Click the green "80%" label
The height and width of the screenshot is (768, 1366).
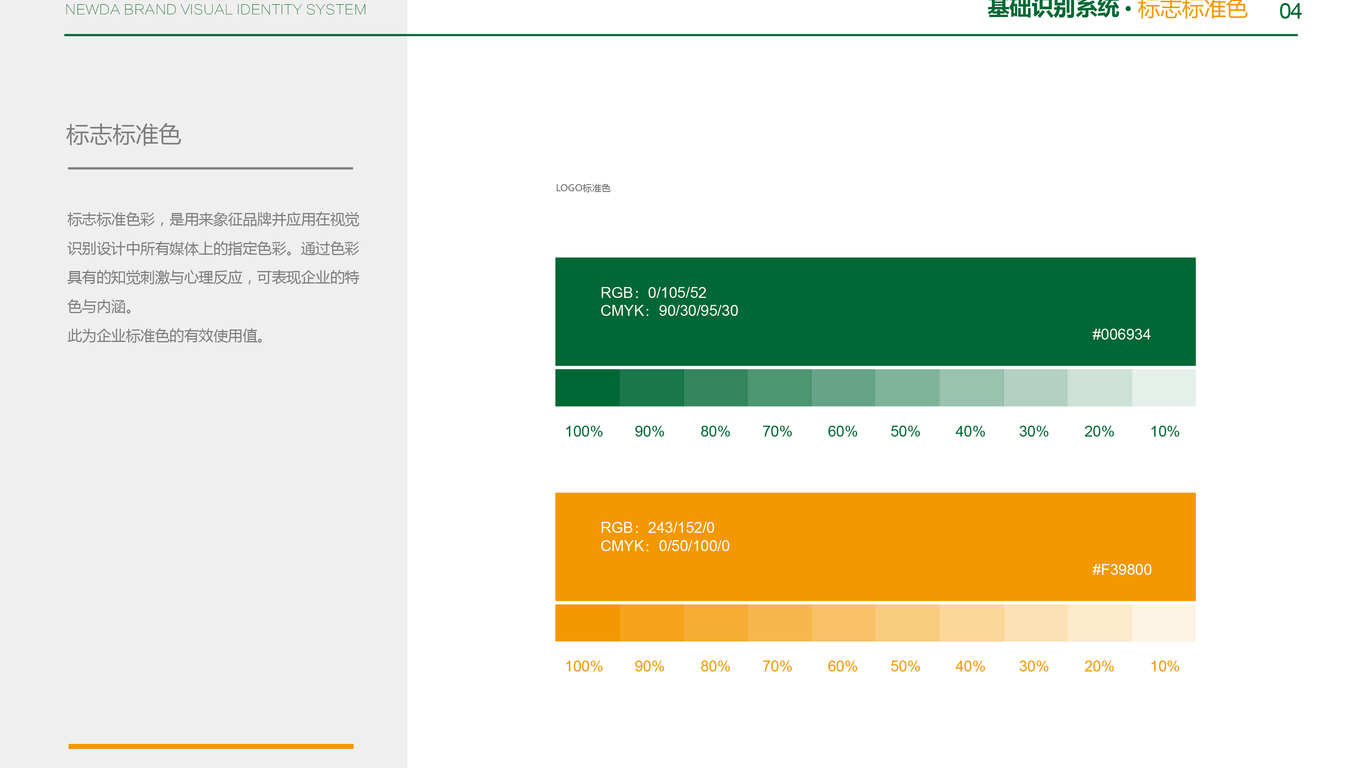(715, 432)
